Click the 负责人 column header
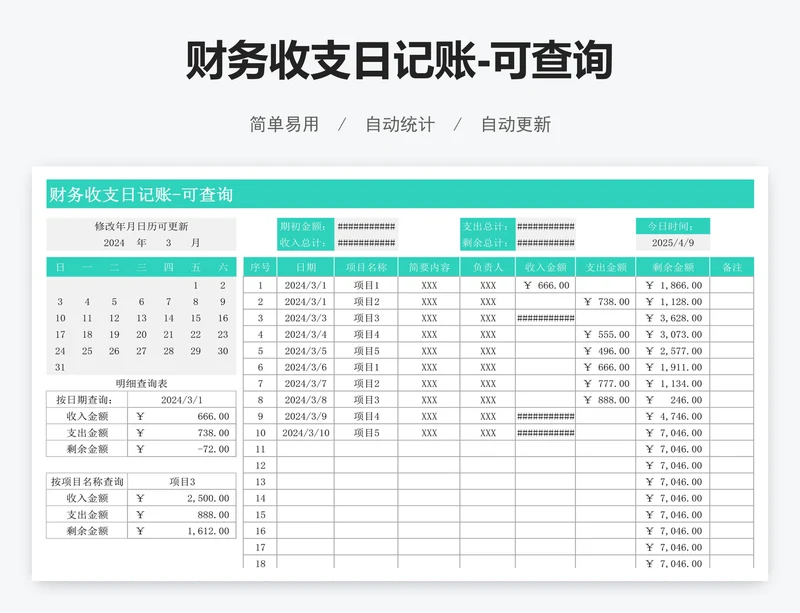Screen dimensions: 800x613 (x=488, y=267)
